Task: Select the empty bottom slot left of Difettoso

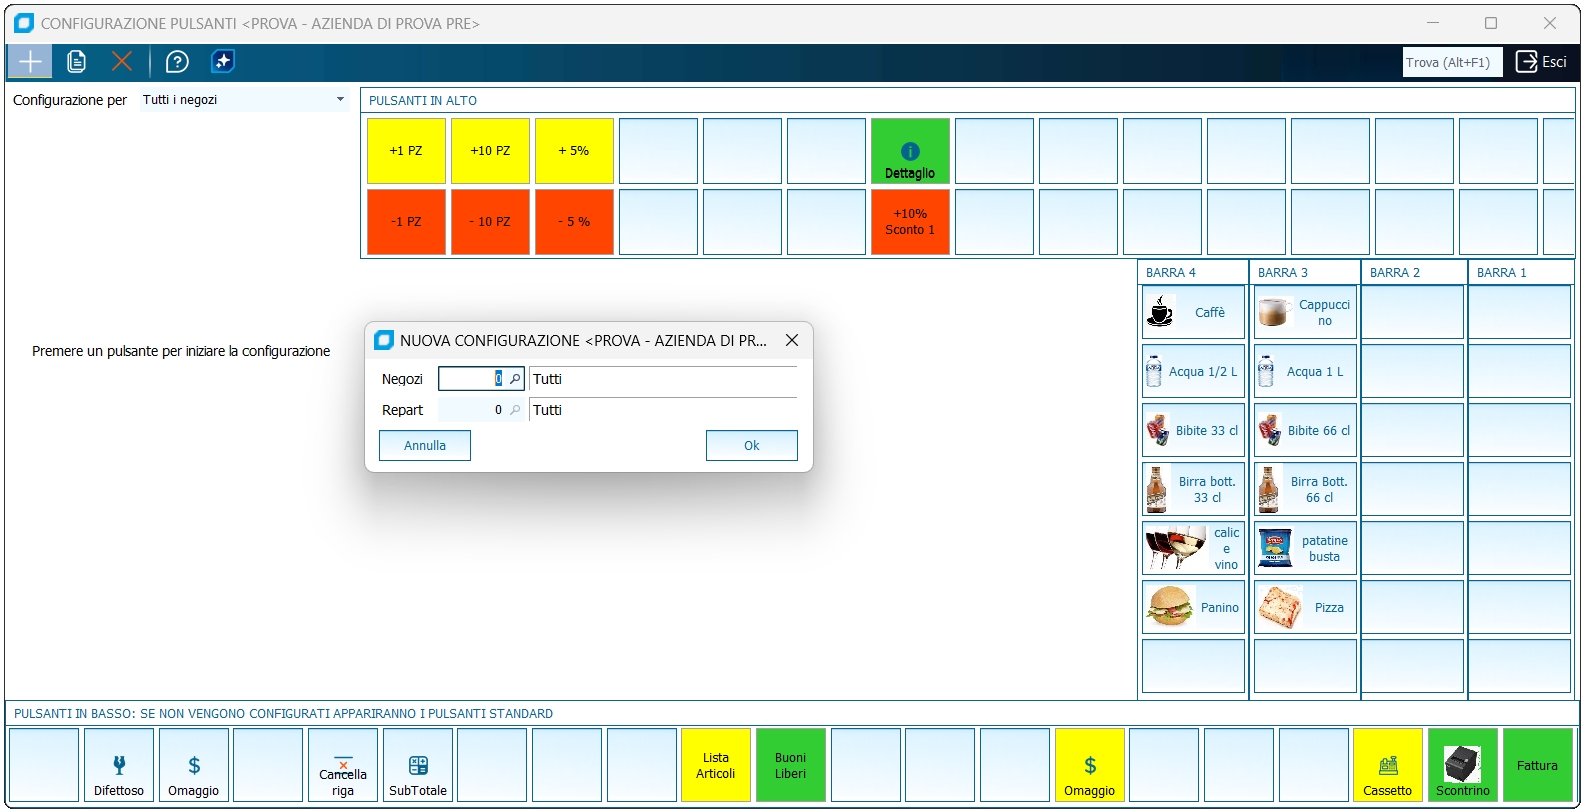Action: pyautogui.click(x=44, y=765)
